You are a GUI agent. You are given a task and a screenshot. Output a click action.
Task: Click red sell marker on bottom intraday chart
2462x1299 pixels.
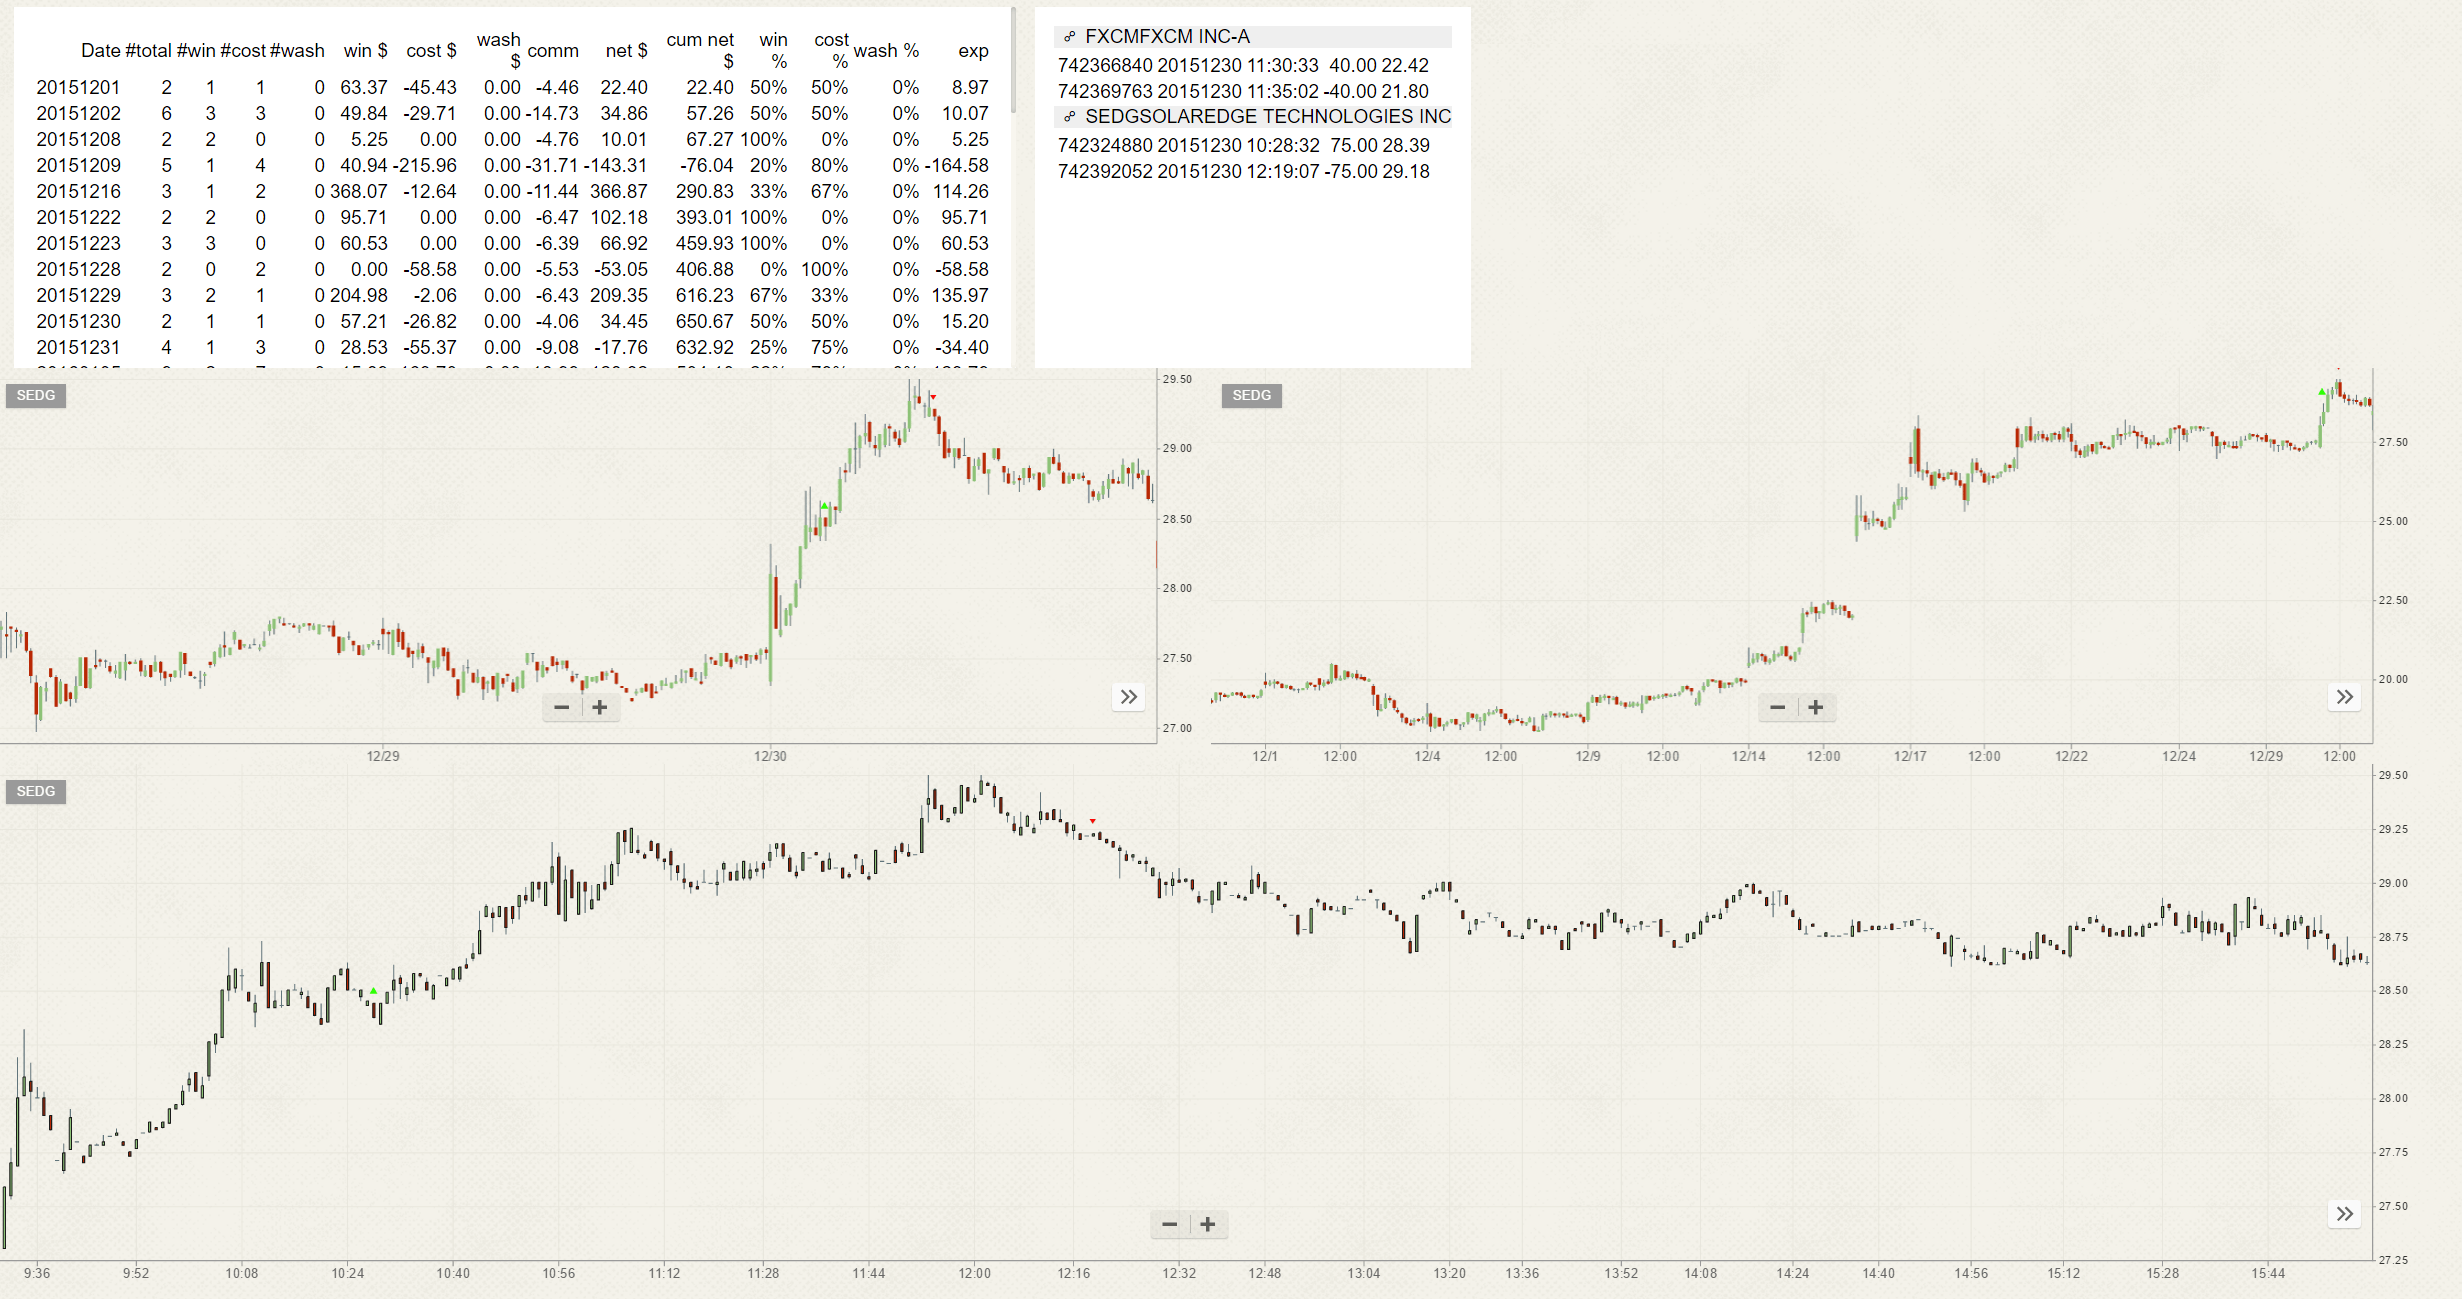1093,821
